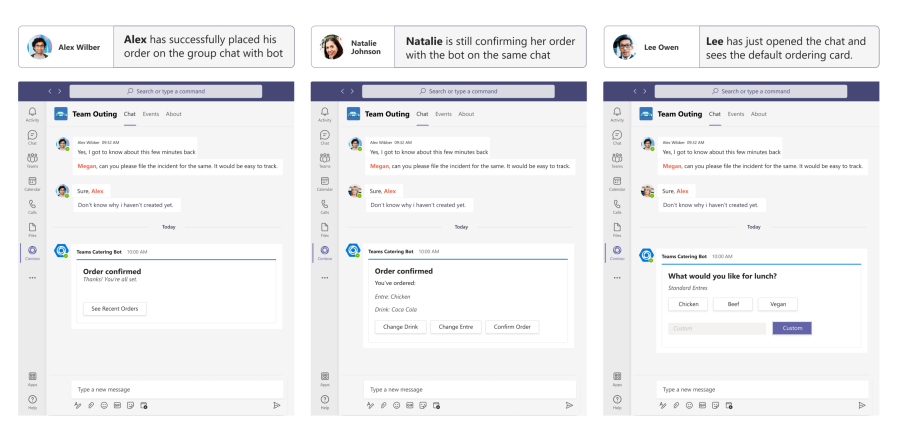900x448 pixels.
Task: Open more apps ellipsis in Alex's sidebar
Action: (x=32, y=278)
